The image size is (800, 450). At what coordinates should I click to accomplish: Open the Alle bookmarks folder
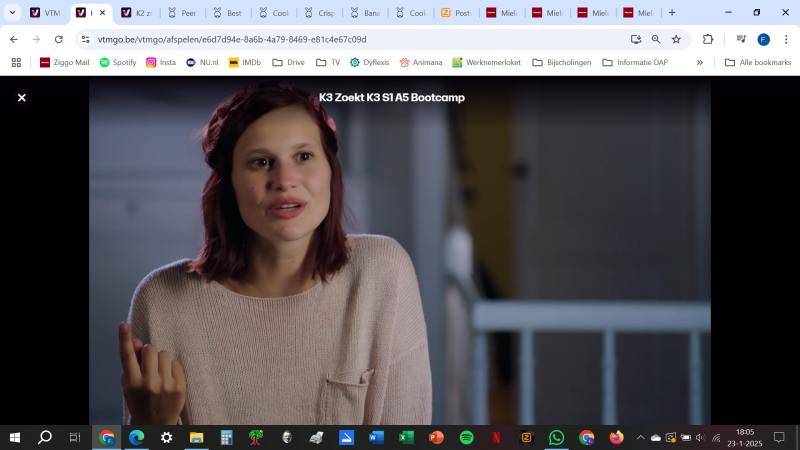coord(758,62)
